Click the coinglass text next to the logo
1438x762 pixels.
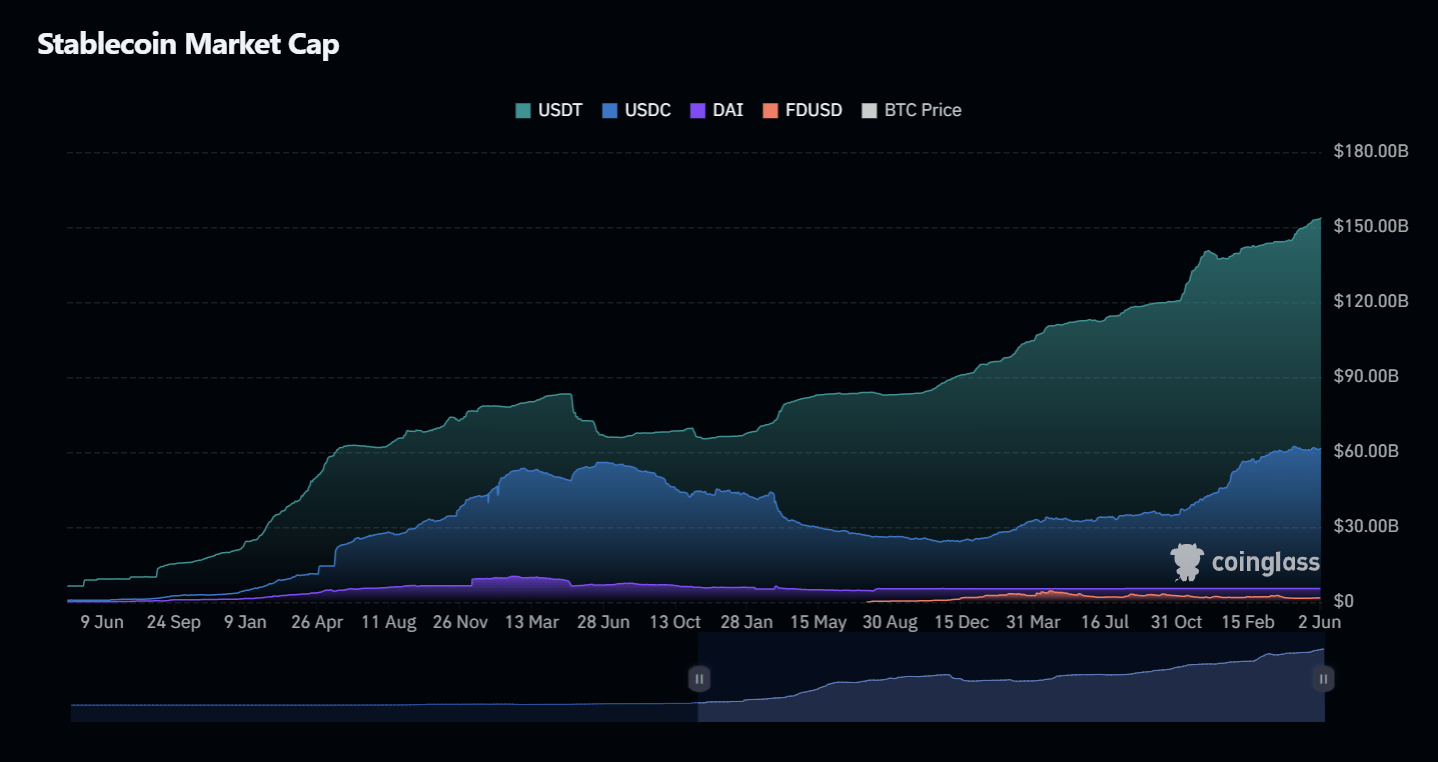point(1265,562)
